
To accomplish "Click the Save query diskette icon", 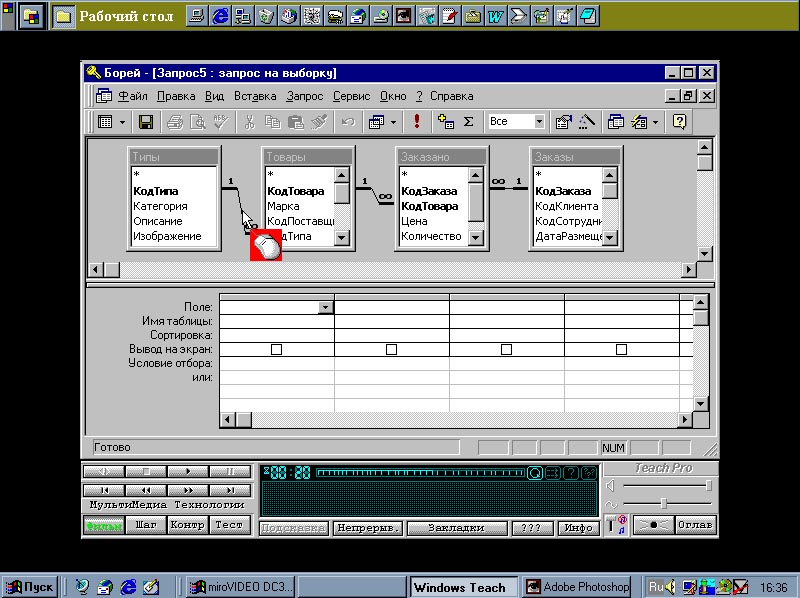I will click(x=146, y=122).
